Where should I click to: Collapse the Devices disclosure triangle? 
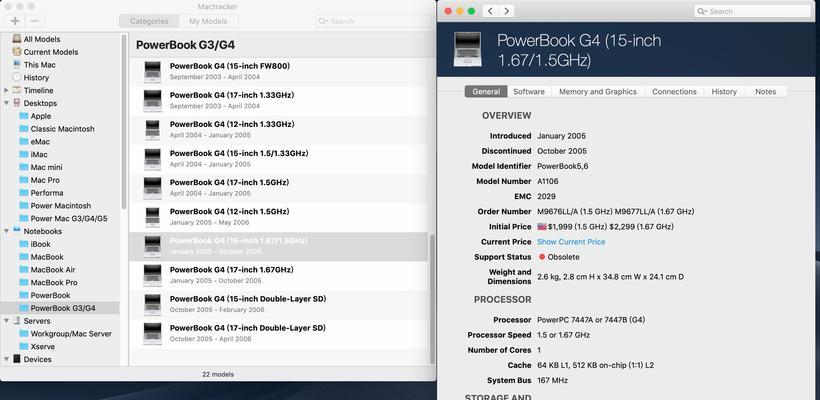pos(6,359)
